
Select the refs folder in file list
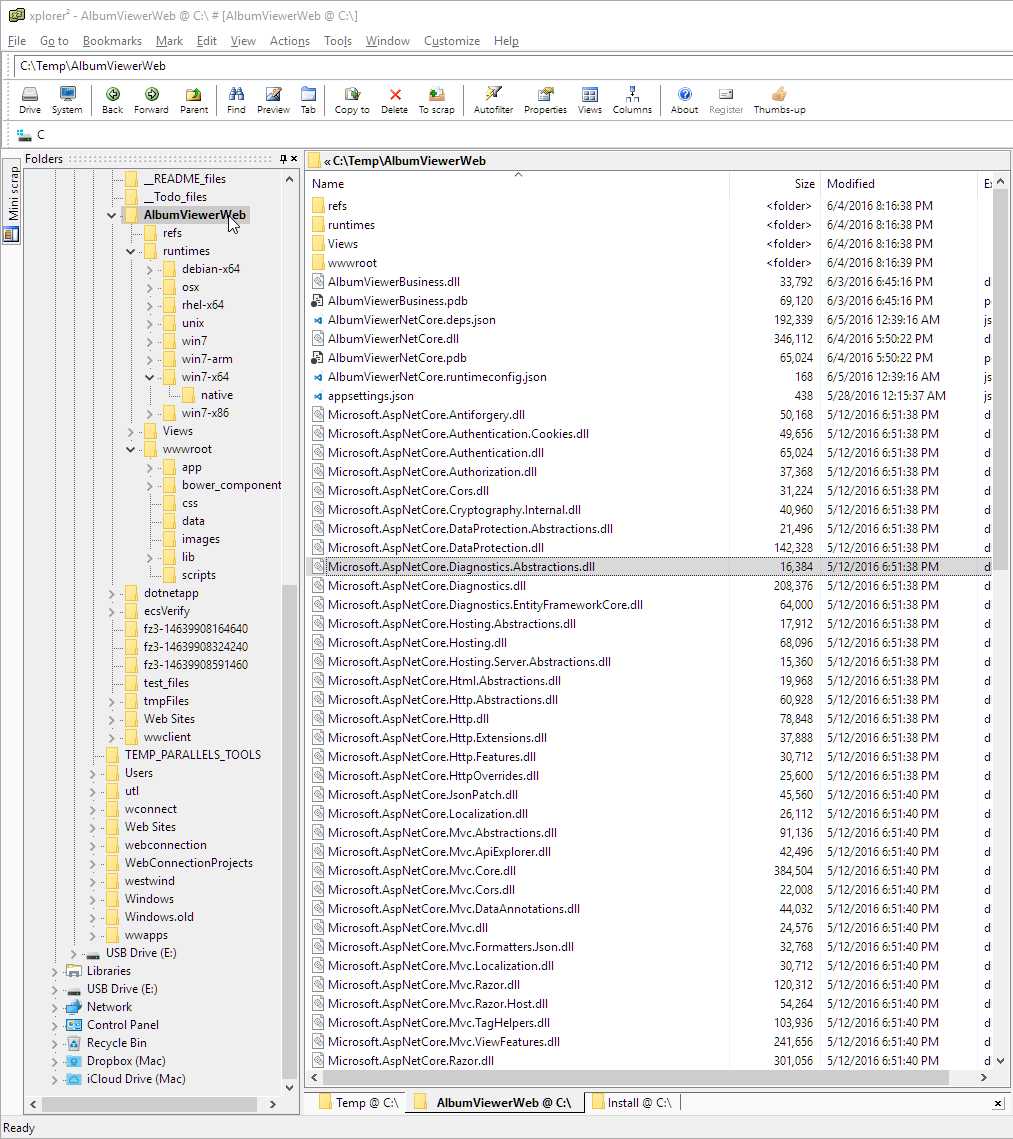pos(337,206)
